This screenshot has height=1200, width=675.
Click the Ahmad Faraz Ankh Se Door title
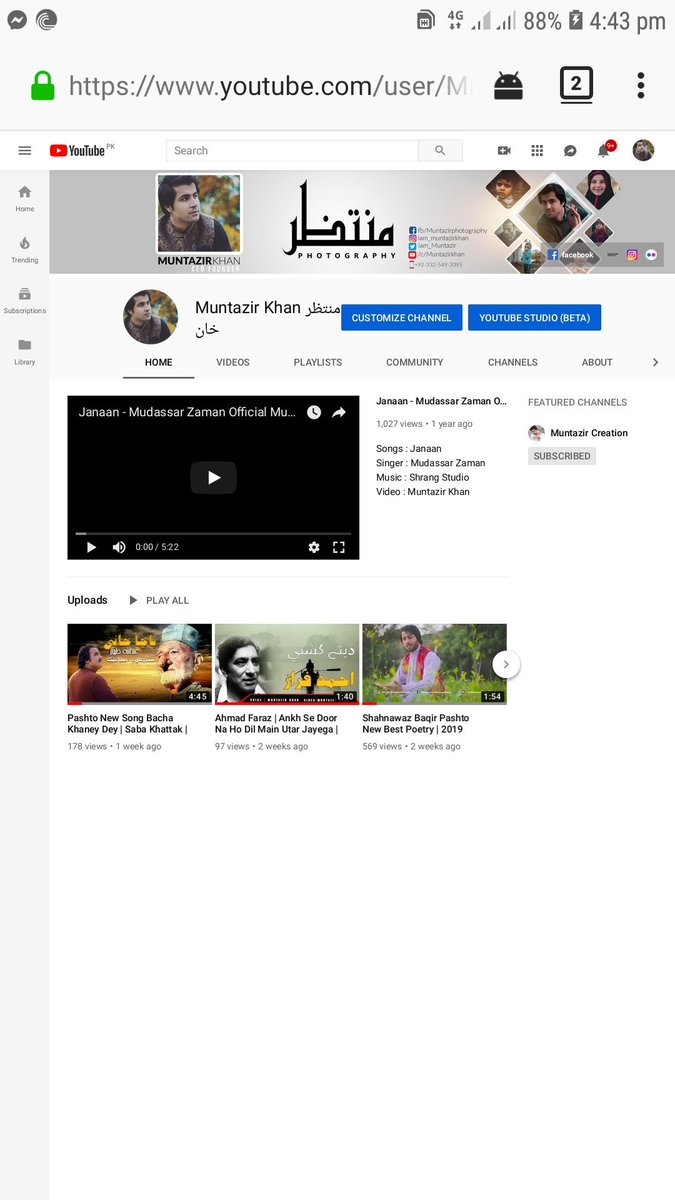point(276,724)
